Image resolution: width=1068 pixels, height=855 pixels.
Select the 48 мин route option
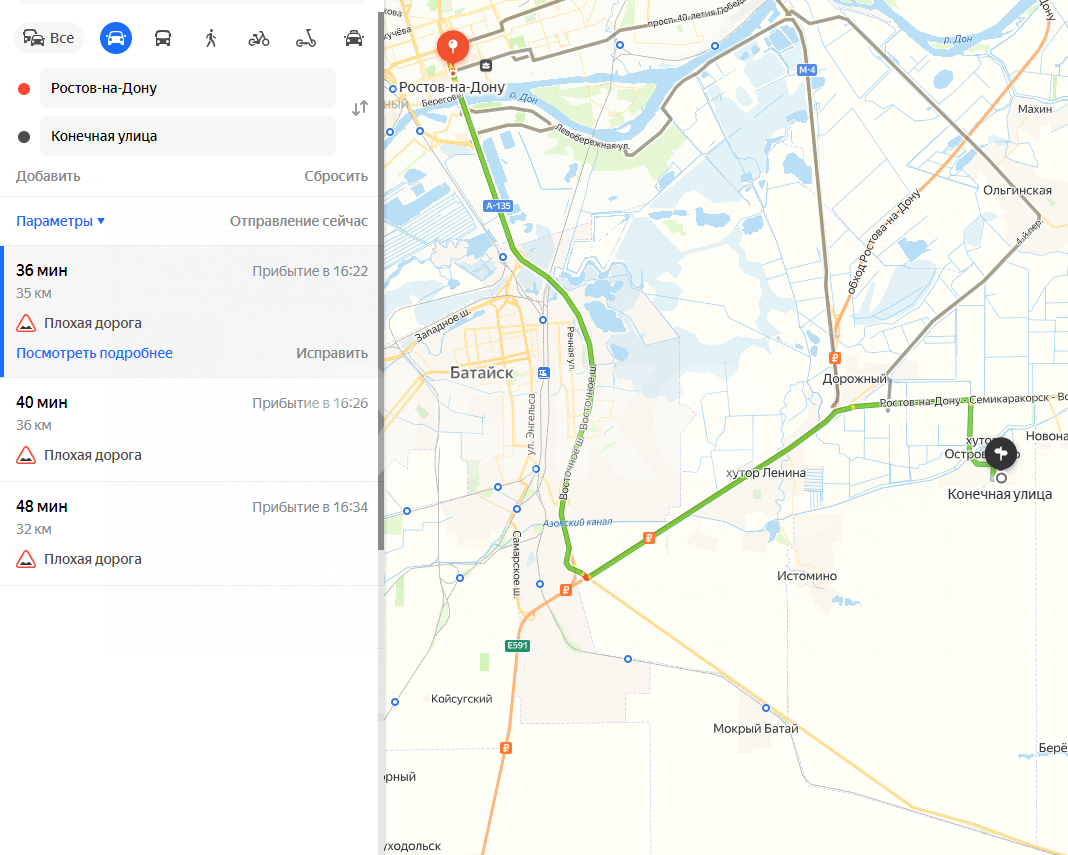(x=191, y=533)
